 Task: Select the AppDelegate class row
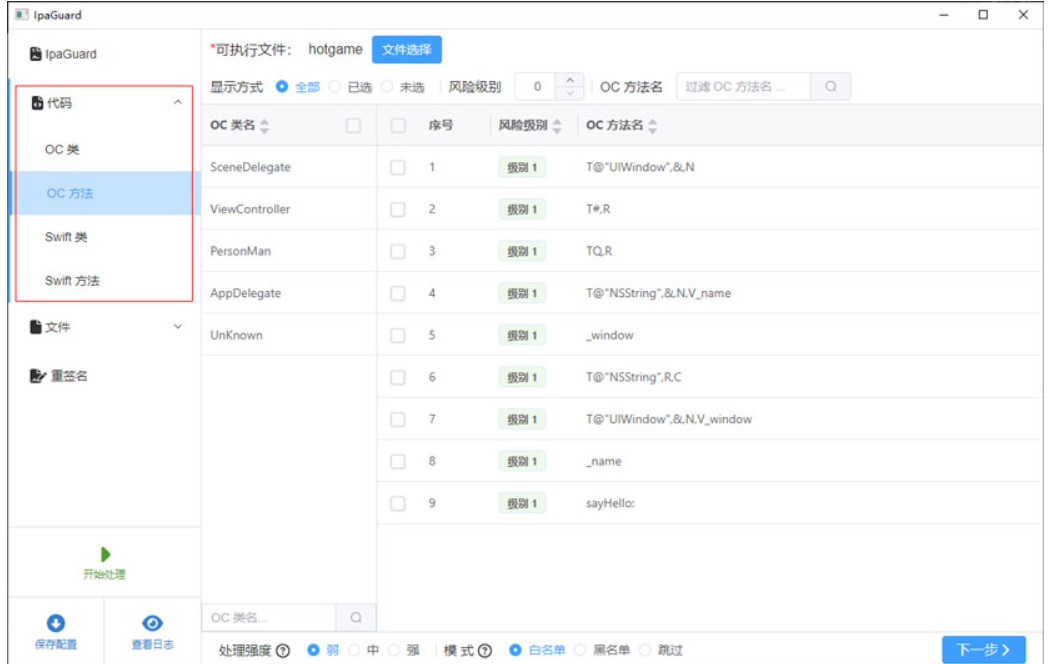point(289,294)
